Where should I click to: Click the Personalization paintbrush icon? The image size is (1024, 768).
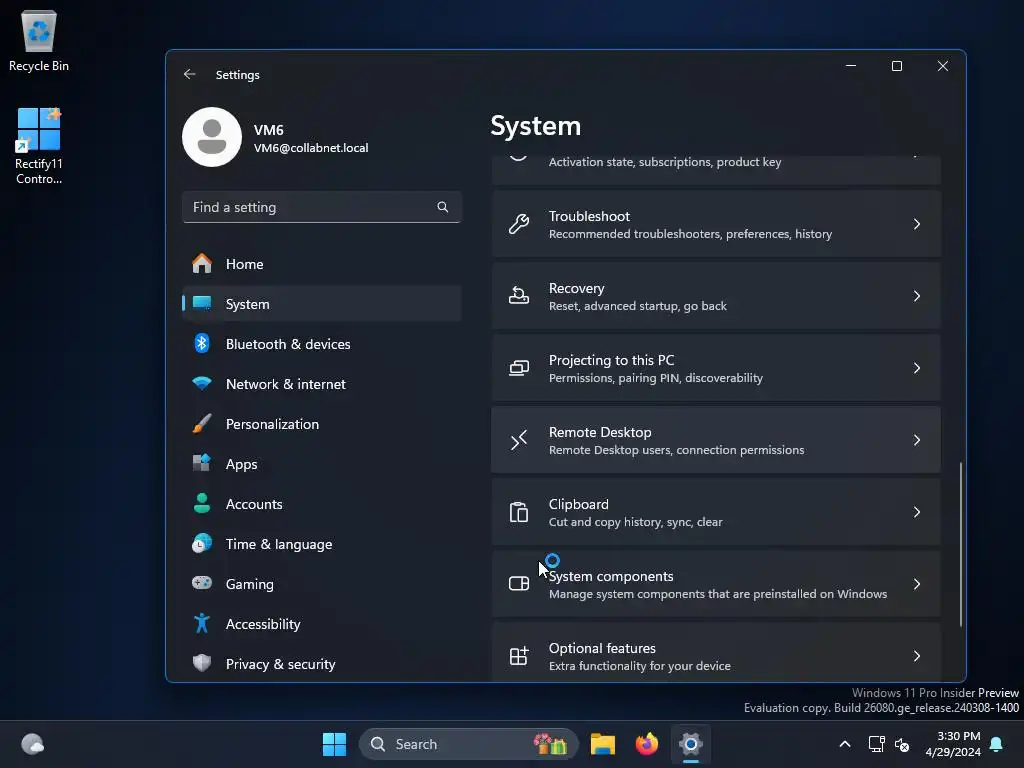(202, 424)
